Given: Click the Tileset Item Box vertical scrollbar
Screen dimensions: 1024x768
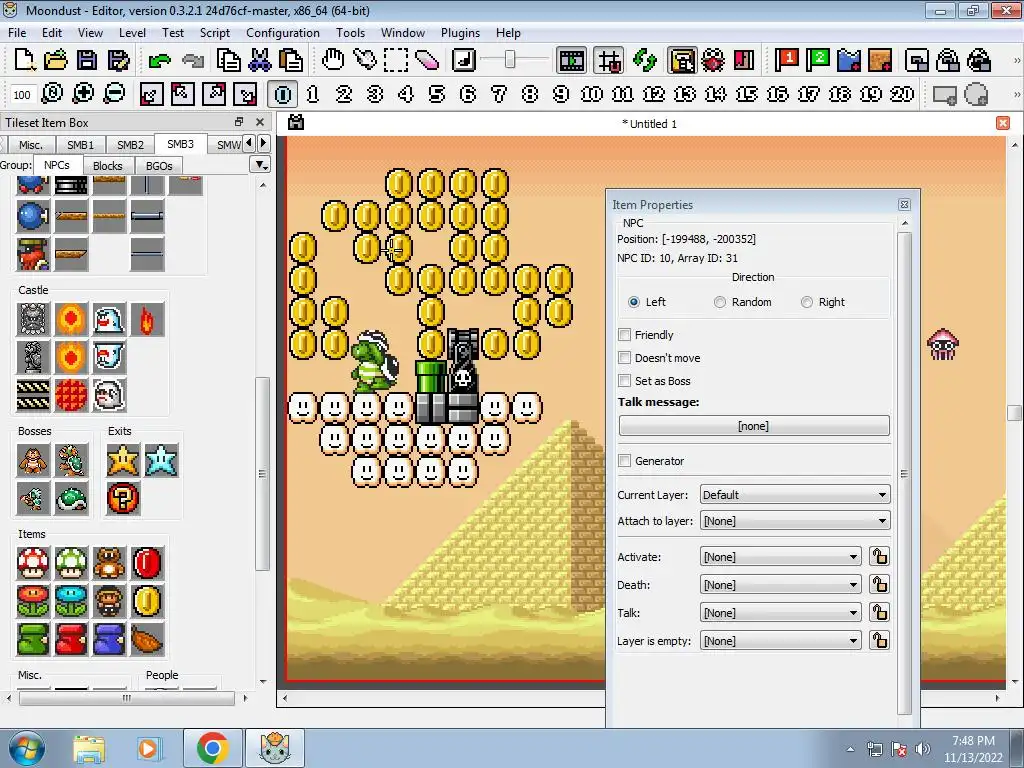Looking at the screenshot, I should point(263,473).
